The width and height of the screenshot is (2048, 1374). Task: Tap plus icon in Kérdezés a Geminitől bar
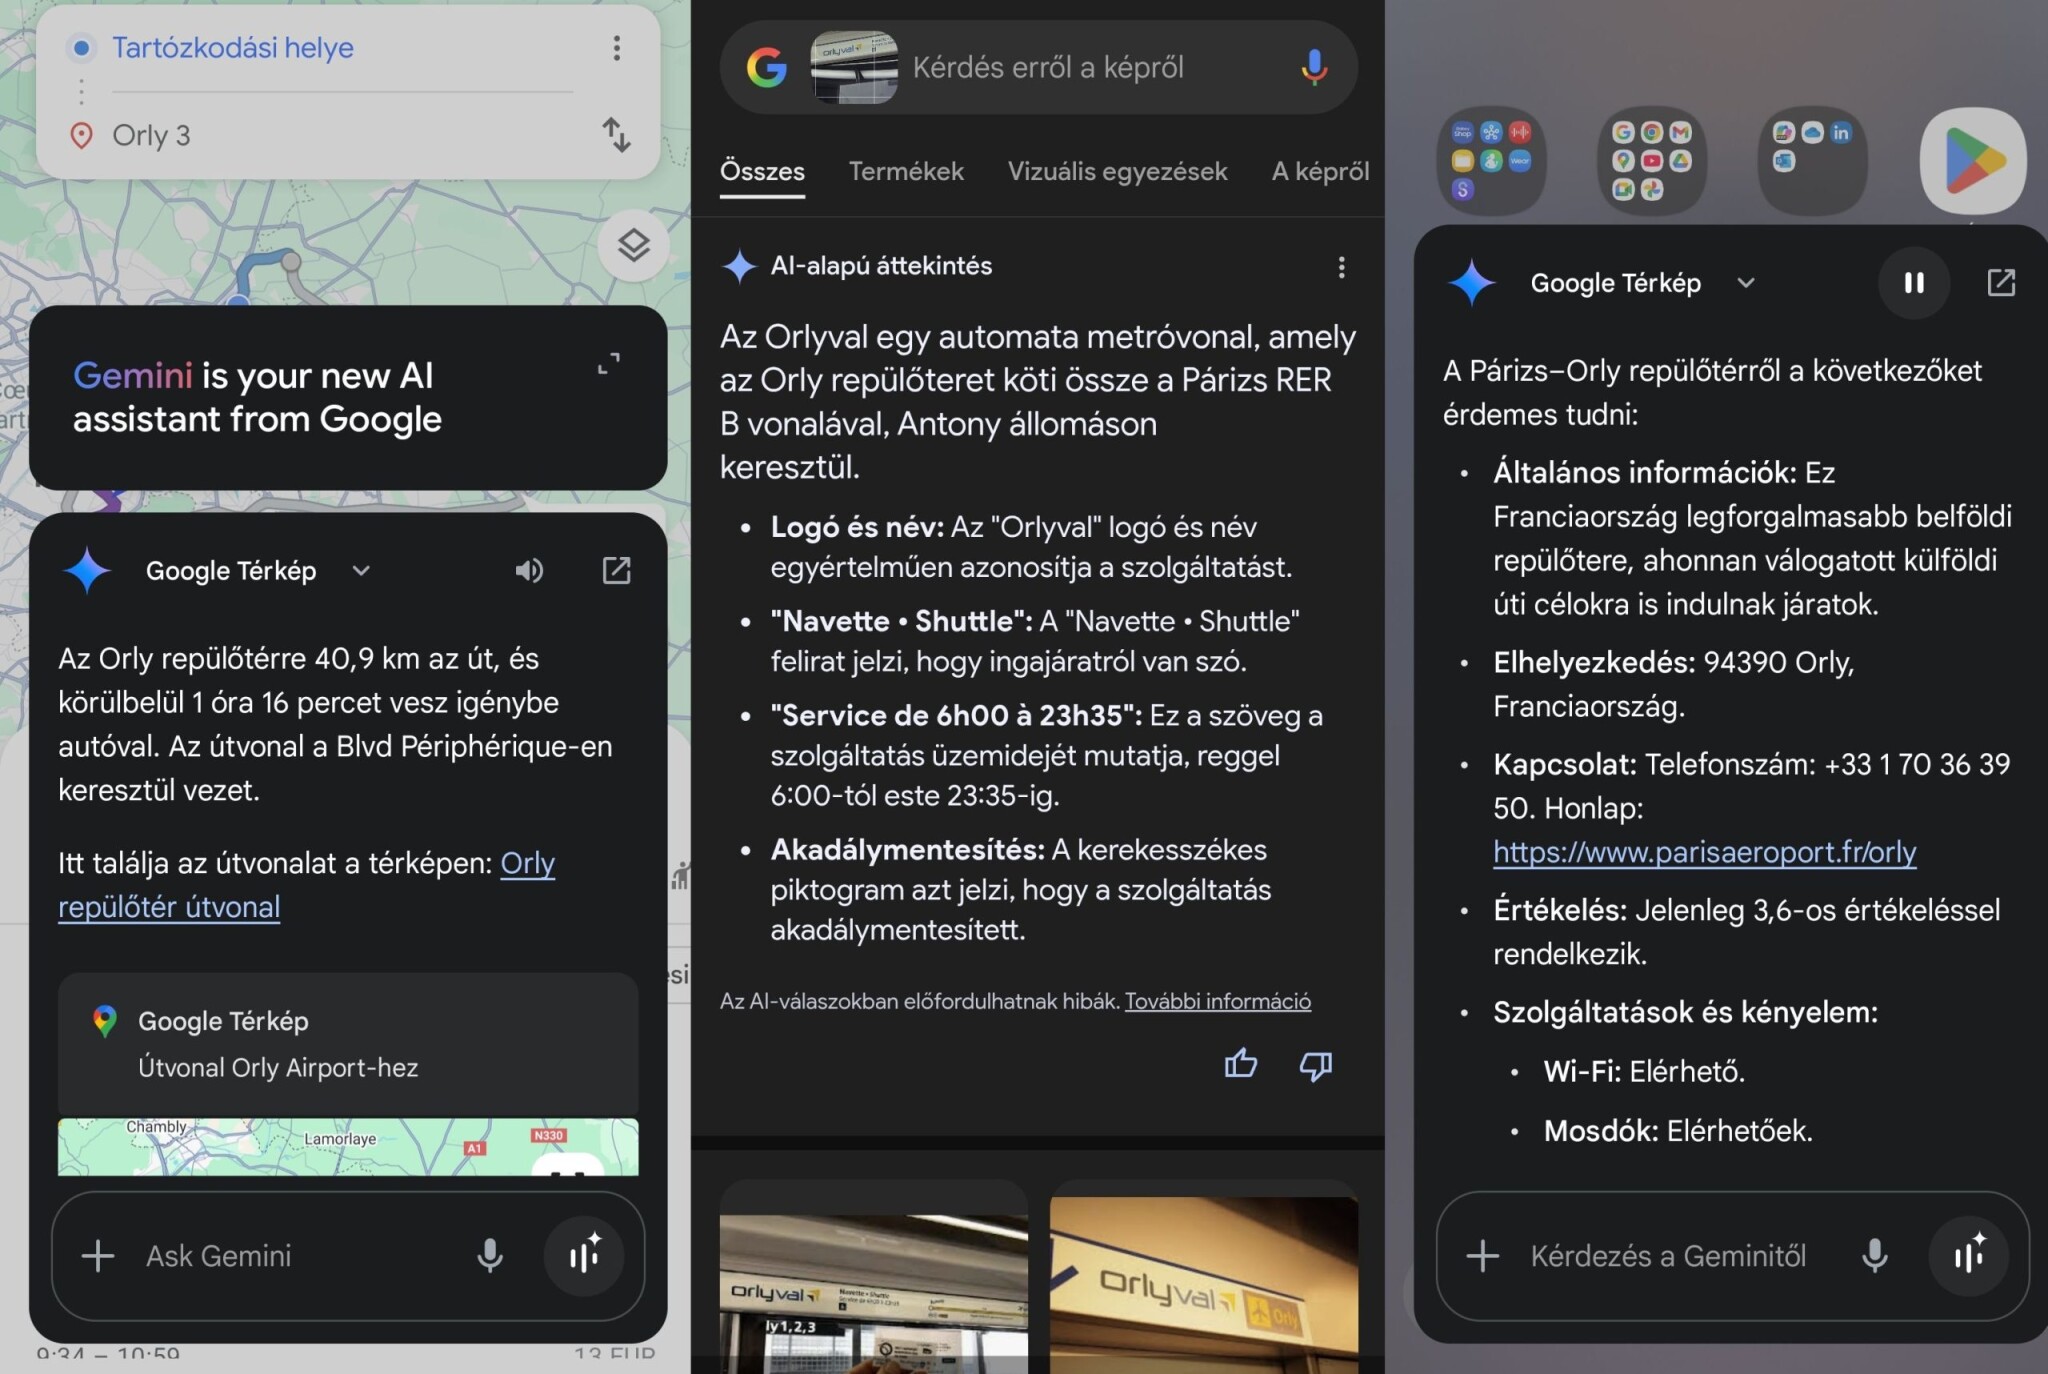pyautogui.click(x=1483, y=1256)
